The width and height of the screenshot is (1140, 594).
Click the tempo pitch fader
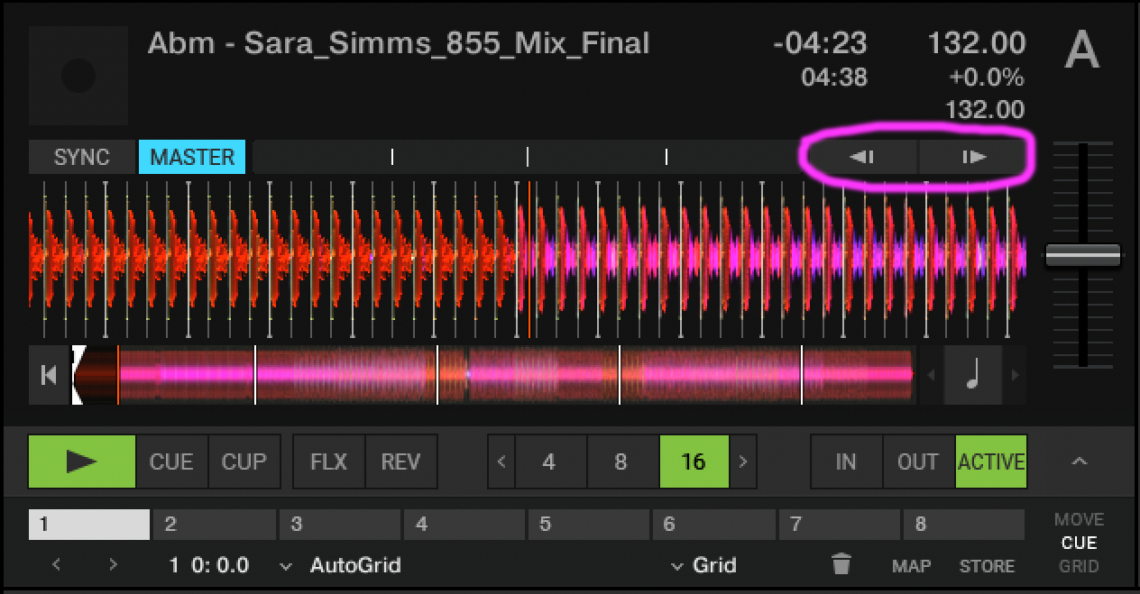click(x=1083, y=255)
